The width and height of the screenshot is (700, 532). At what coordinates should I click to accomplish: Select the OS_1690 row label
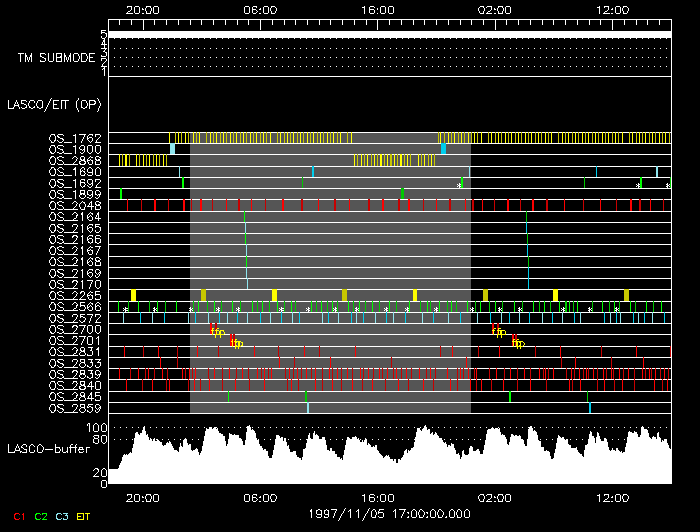(75, 172)
